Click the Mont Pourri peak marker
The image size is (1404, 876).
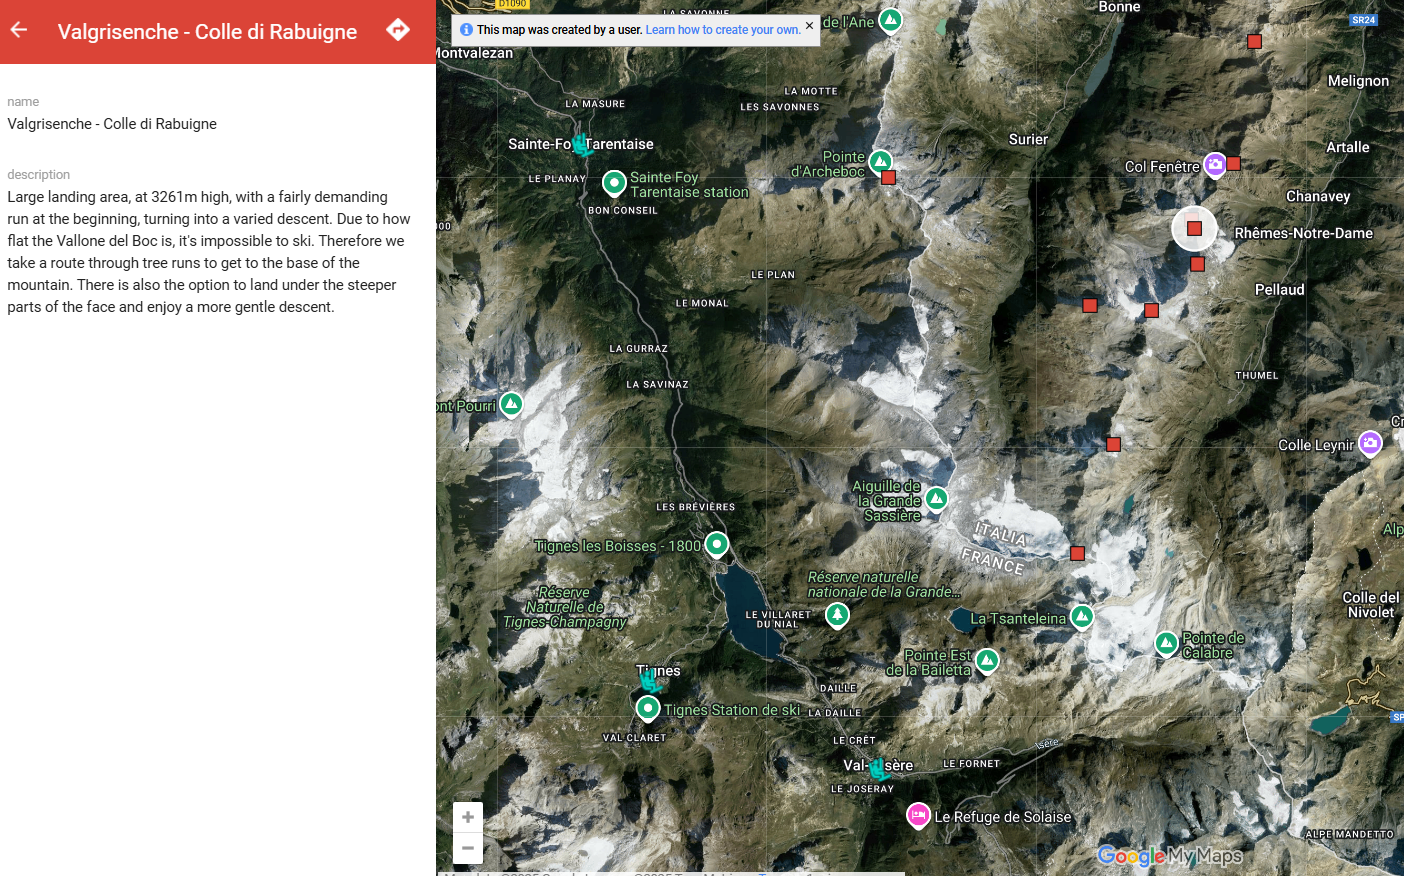tap(511, 404)
